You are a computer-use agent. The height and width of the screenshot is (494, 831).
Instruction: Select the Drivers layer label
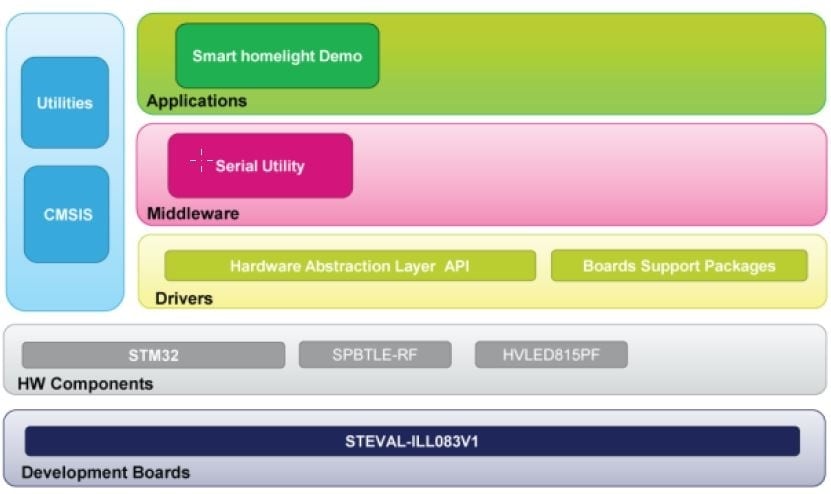184,299
